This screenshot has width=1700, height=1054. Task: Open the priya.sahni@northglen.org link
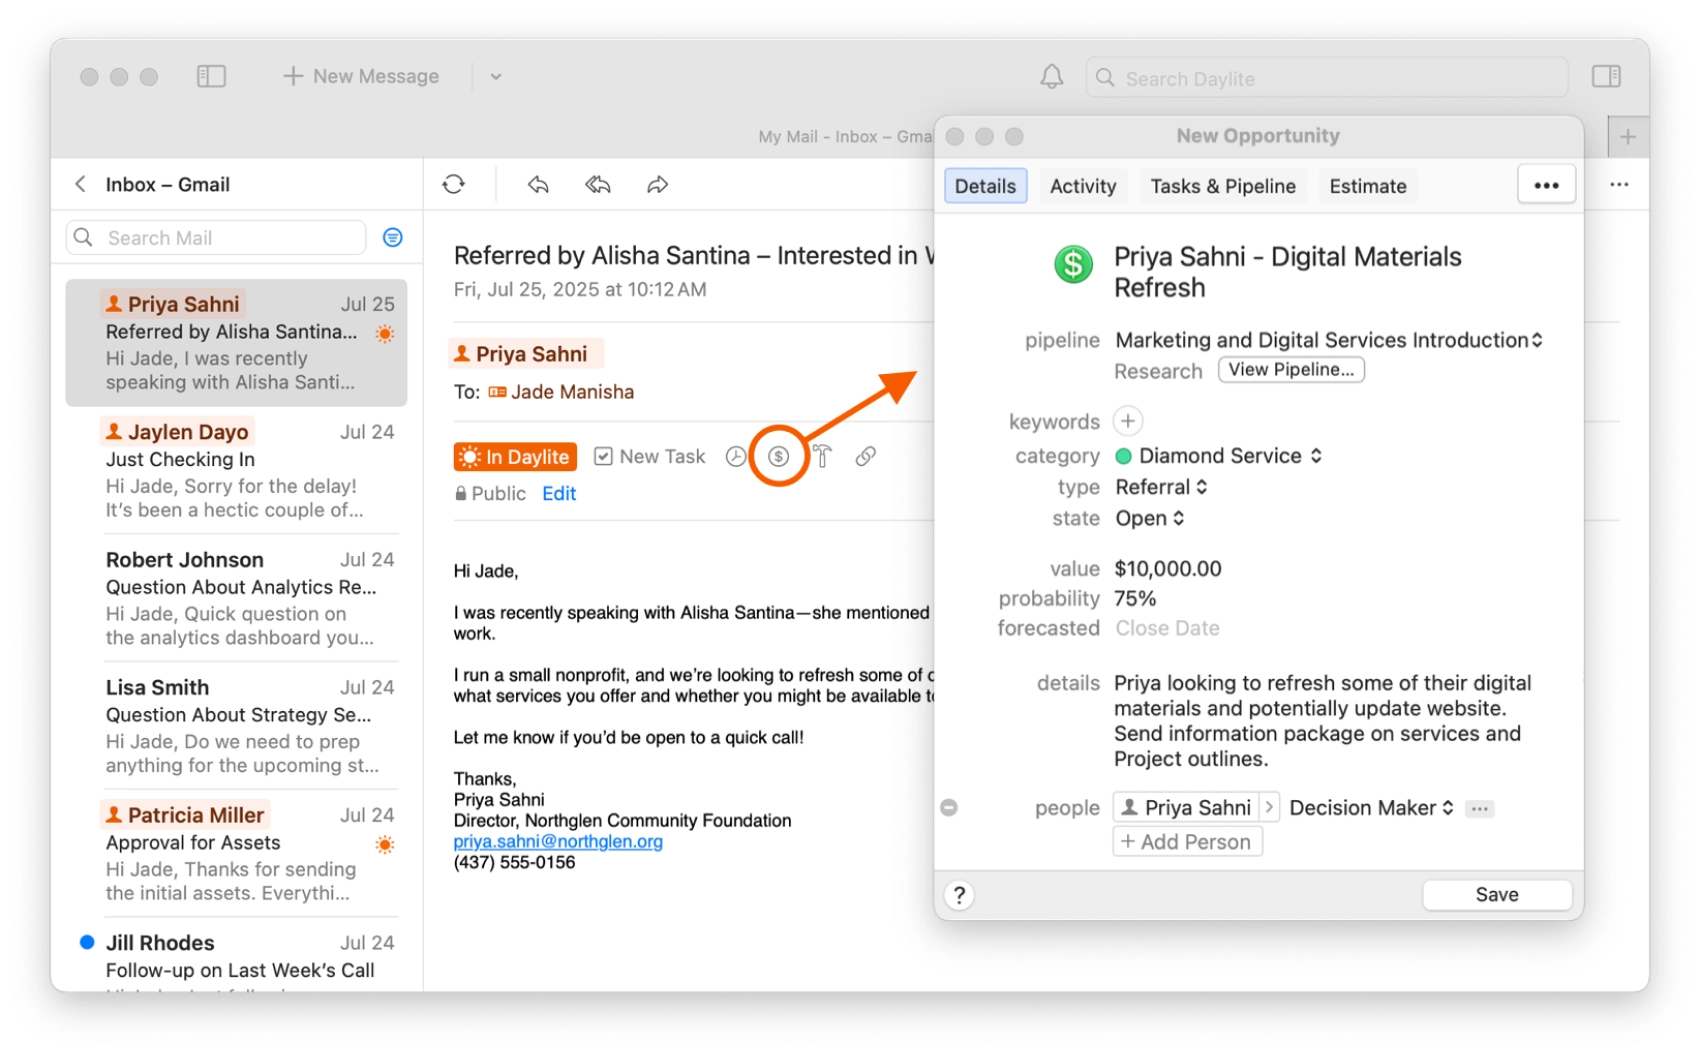(x=558, y=841)
